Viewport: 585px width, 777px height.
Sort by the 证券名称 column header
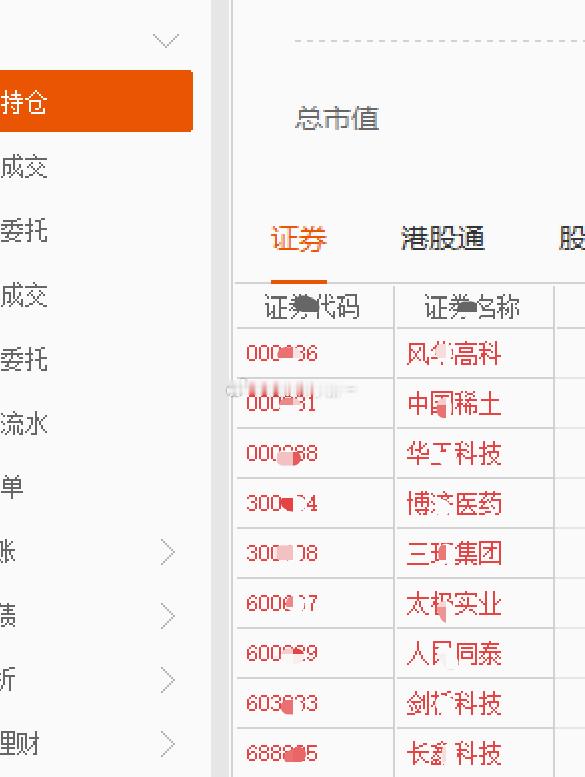click(x=472, y=307)
